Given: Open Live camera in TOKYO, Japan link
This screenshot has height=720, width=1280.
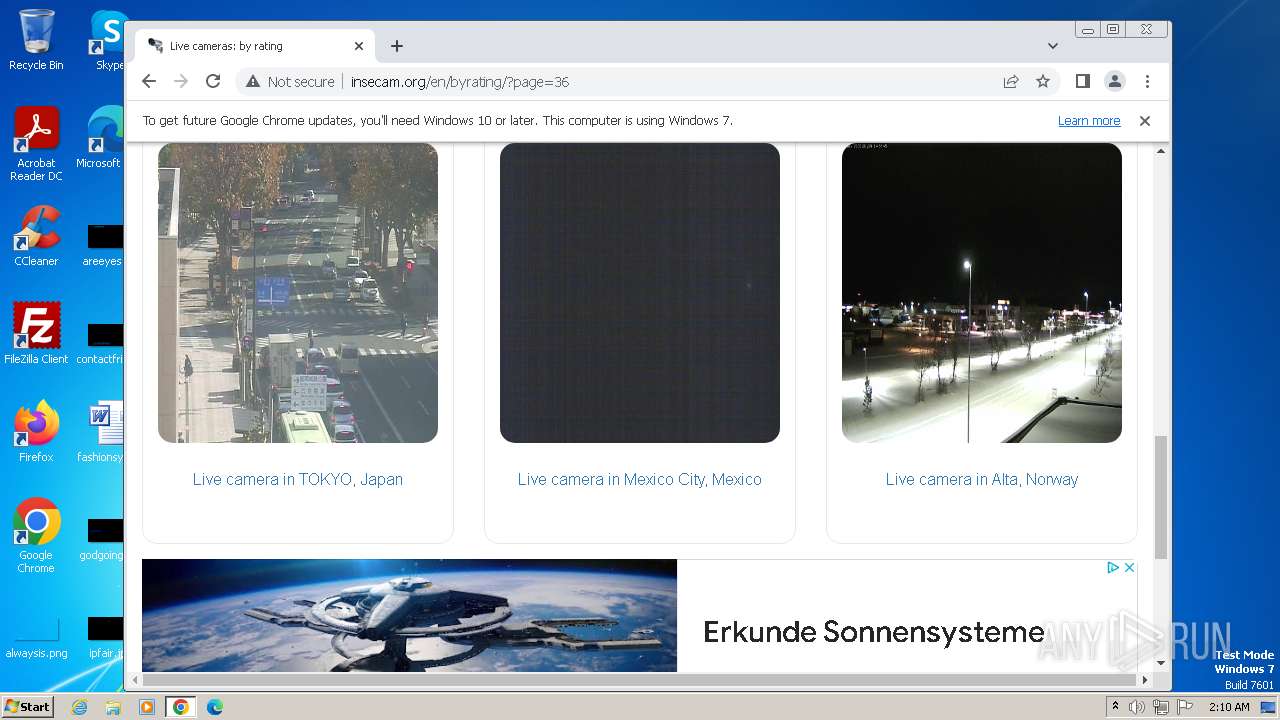Looking at the screenshot, I should 298,479.
